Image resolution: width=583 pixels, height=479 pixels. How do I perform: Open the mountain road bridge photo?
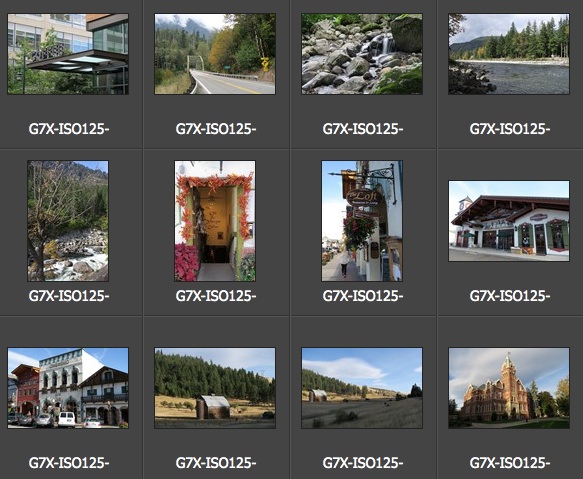[215, 54]
